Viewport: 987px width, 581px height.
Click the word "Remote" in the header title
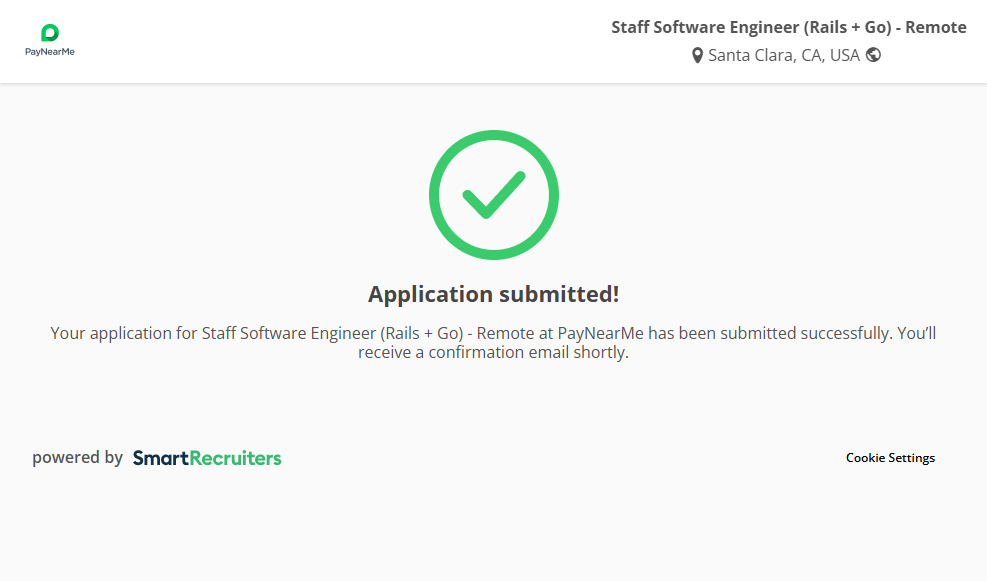(936, 27)
